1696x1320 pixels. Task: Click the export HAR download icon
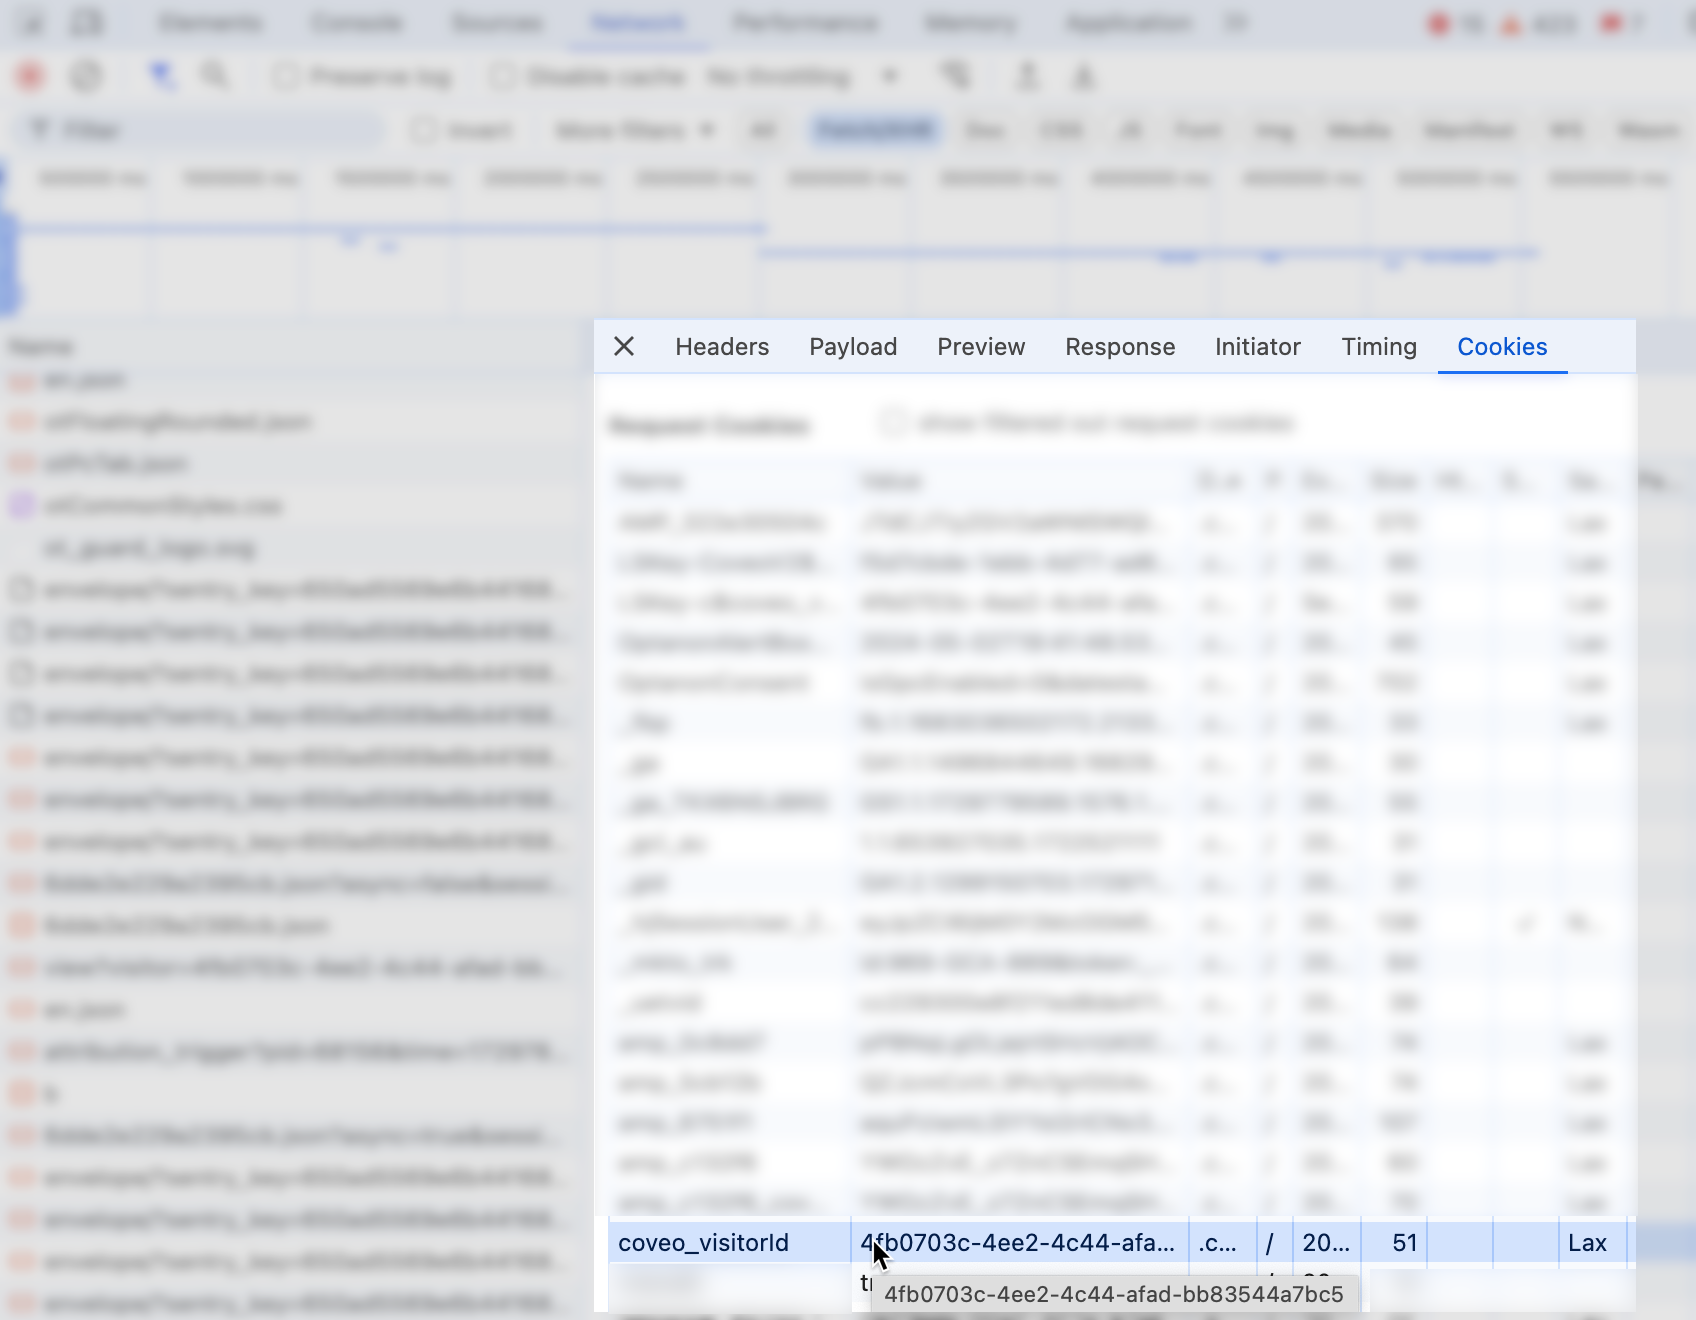coord(1084,76)
